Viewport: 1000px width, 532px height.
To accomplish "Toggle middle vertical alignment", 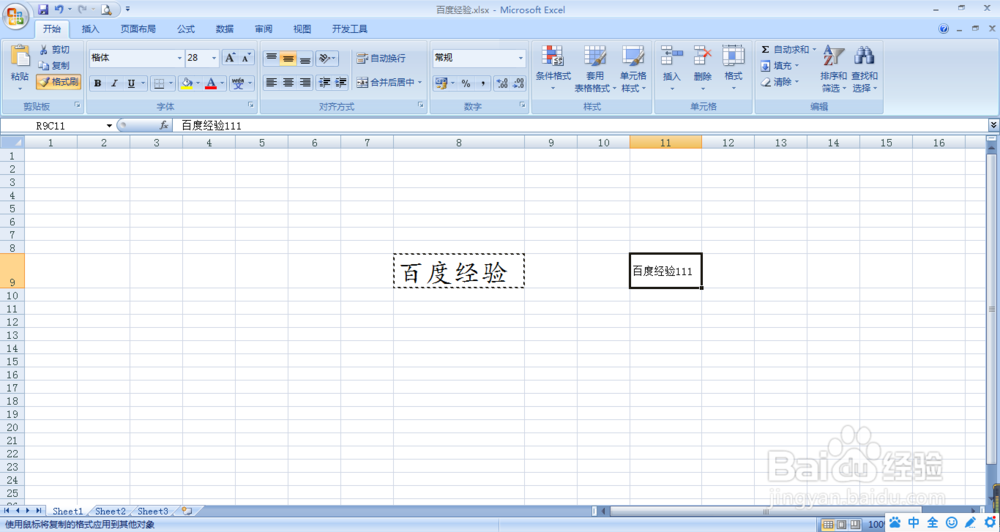I will coord(288,59).
